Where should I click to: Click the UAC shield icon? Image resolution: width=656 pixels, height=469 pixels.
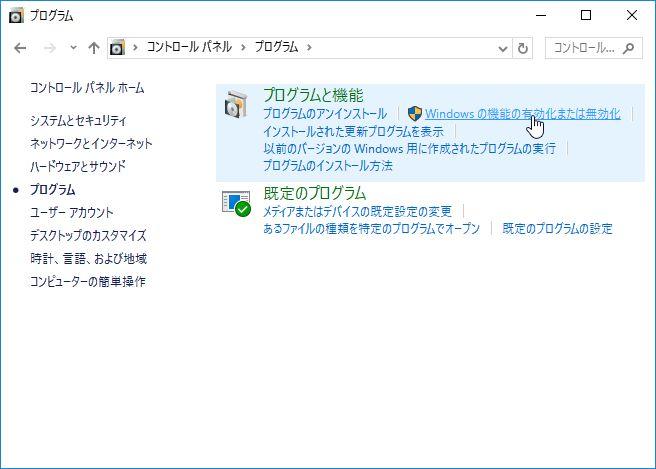point(415,113)
